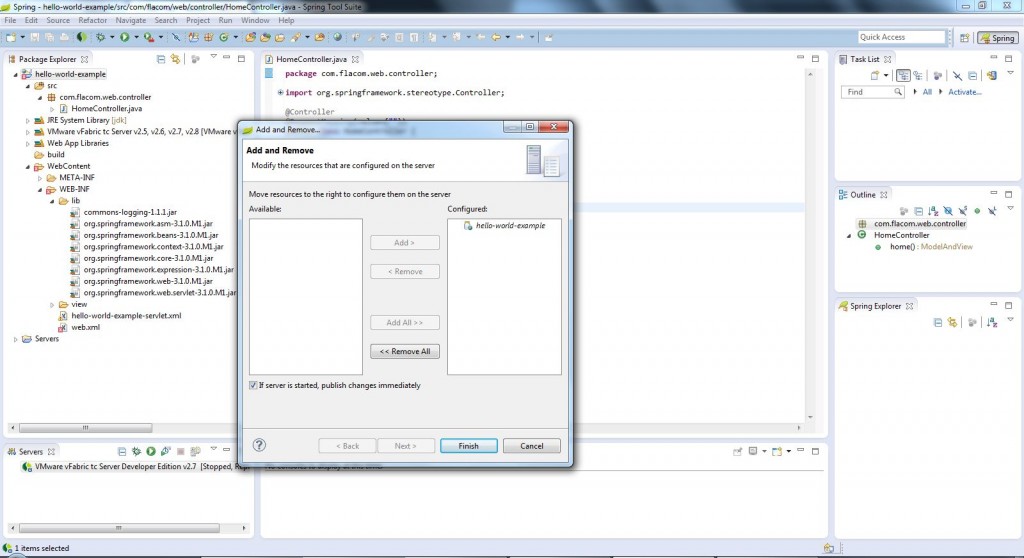Open the File menu

pos(10,20)
